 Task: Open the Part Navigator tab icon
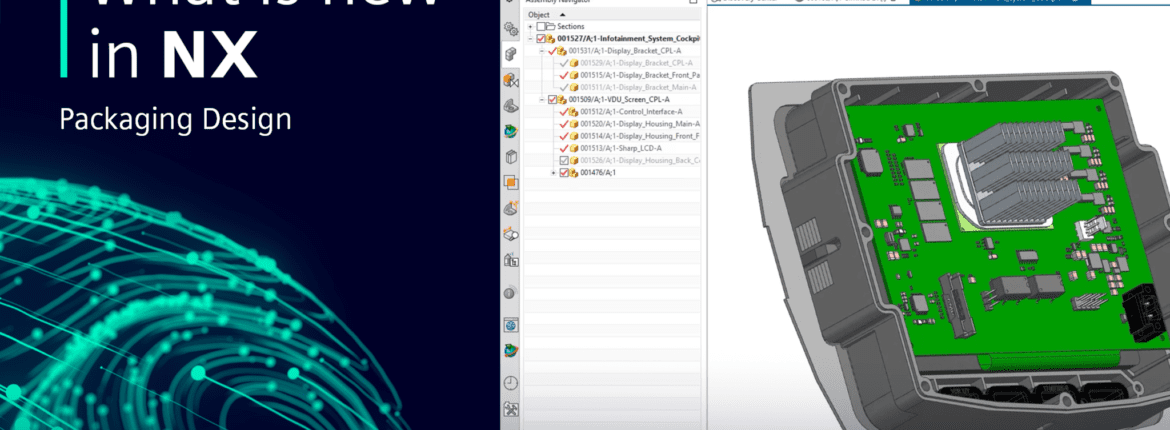510,105
